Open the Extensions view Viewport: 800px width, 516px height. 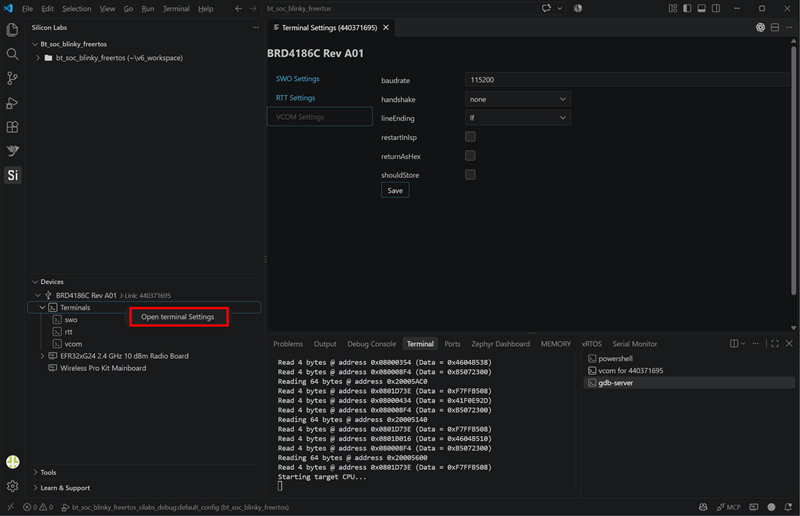point(12,127)
